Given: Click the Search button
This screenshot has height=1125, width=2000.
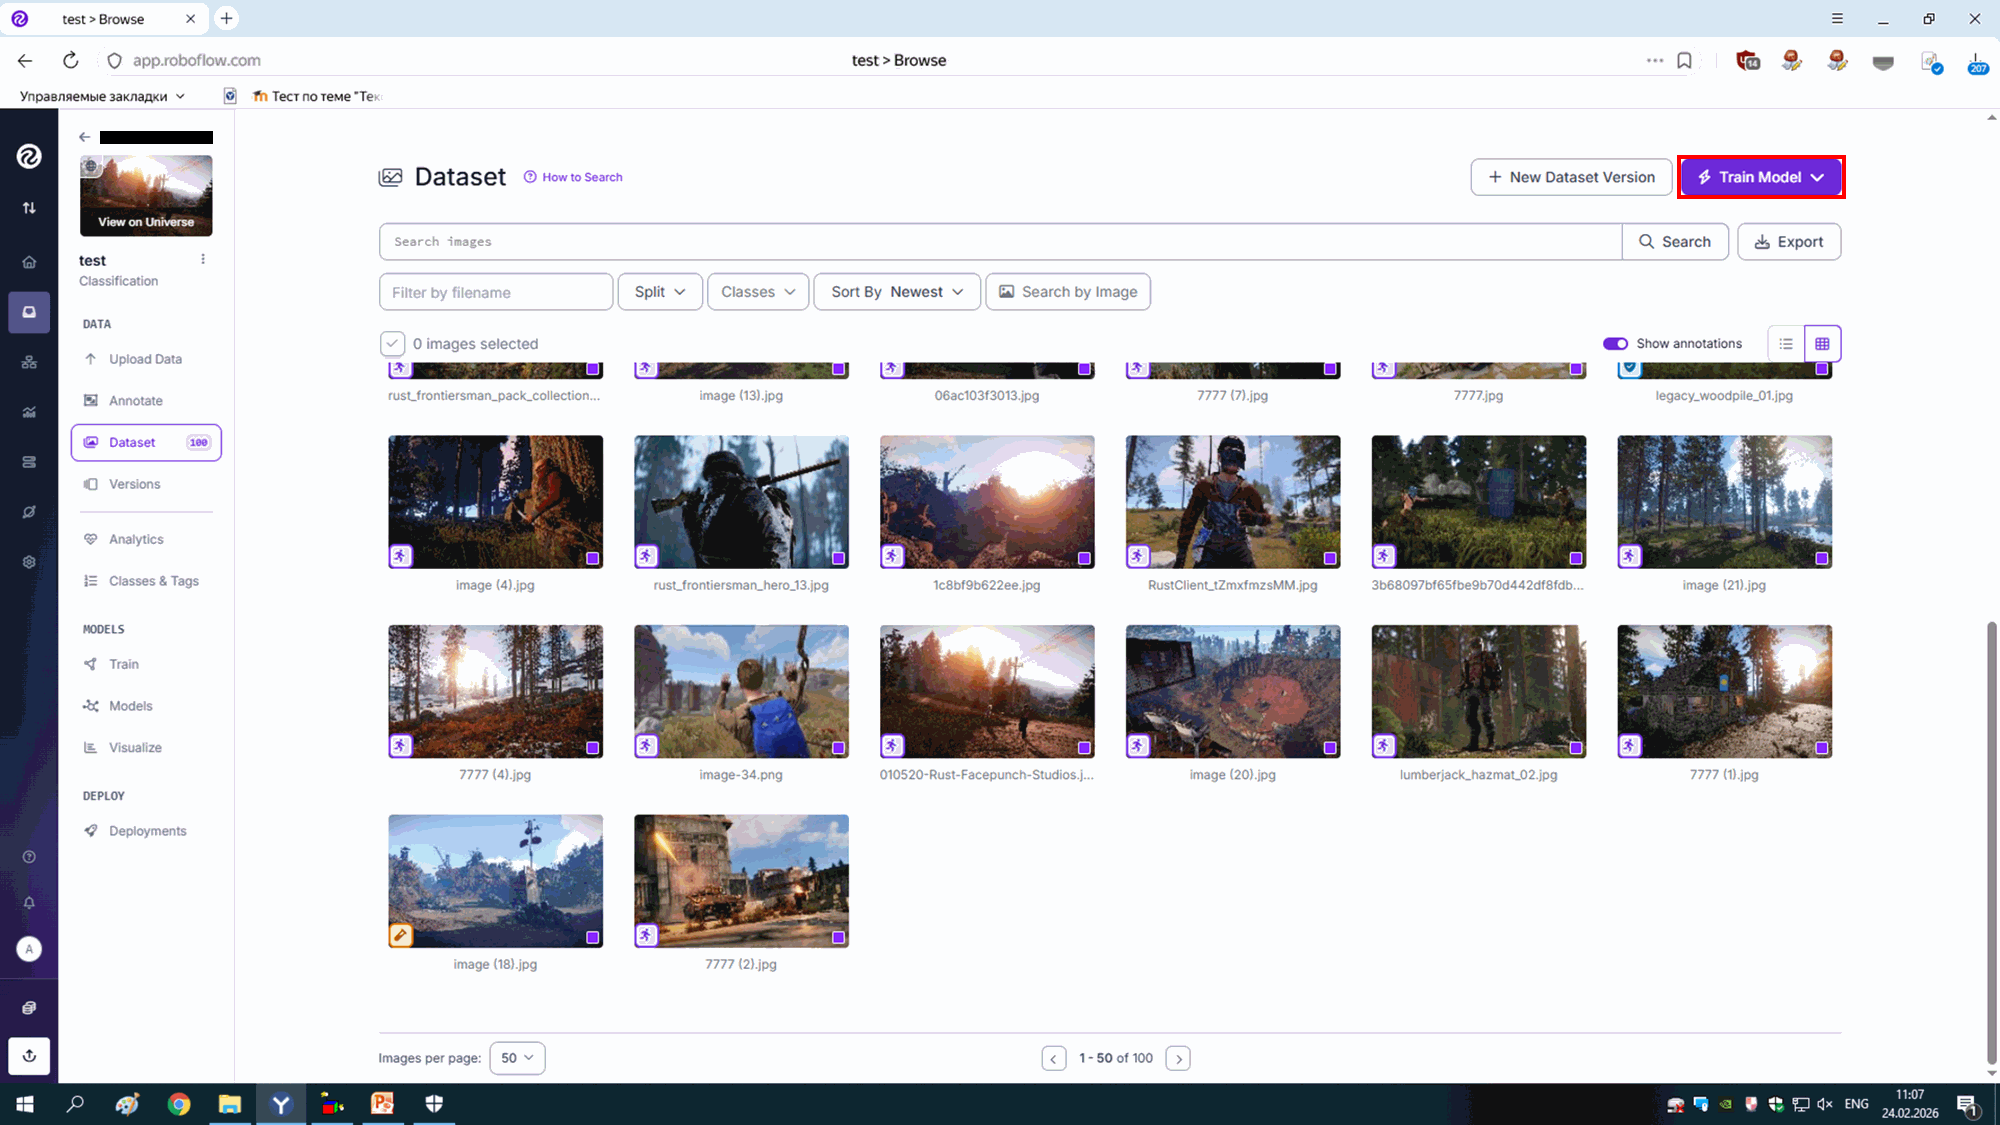Looking at the screenshot, I should tap(1675, 242).
